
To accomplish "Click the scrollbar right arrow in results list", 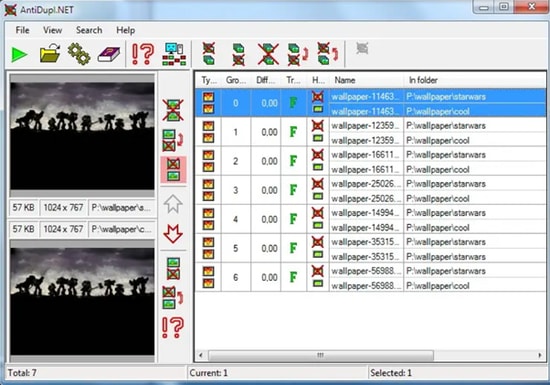I will 540,356.
